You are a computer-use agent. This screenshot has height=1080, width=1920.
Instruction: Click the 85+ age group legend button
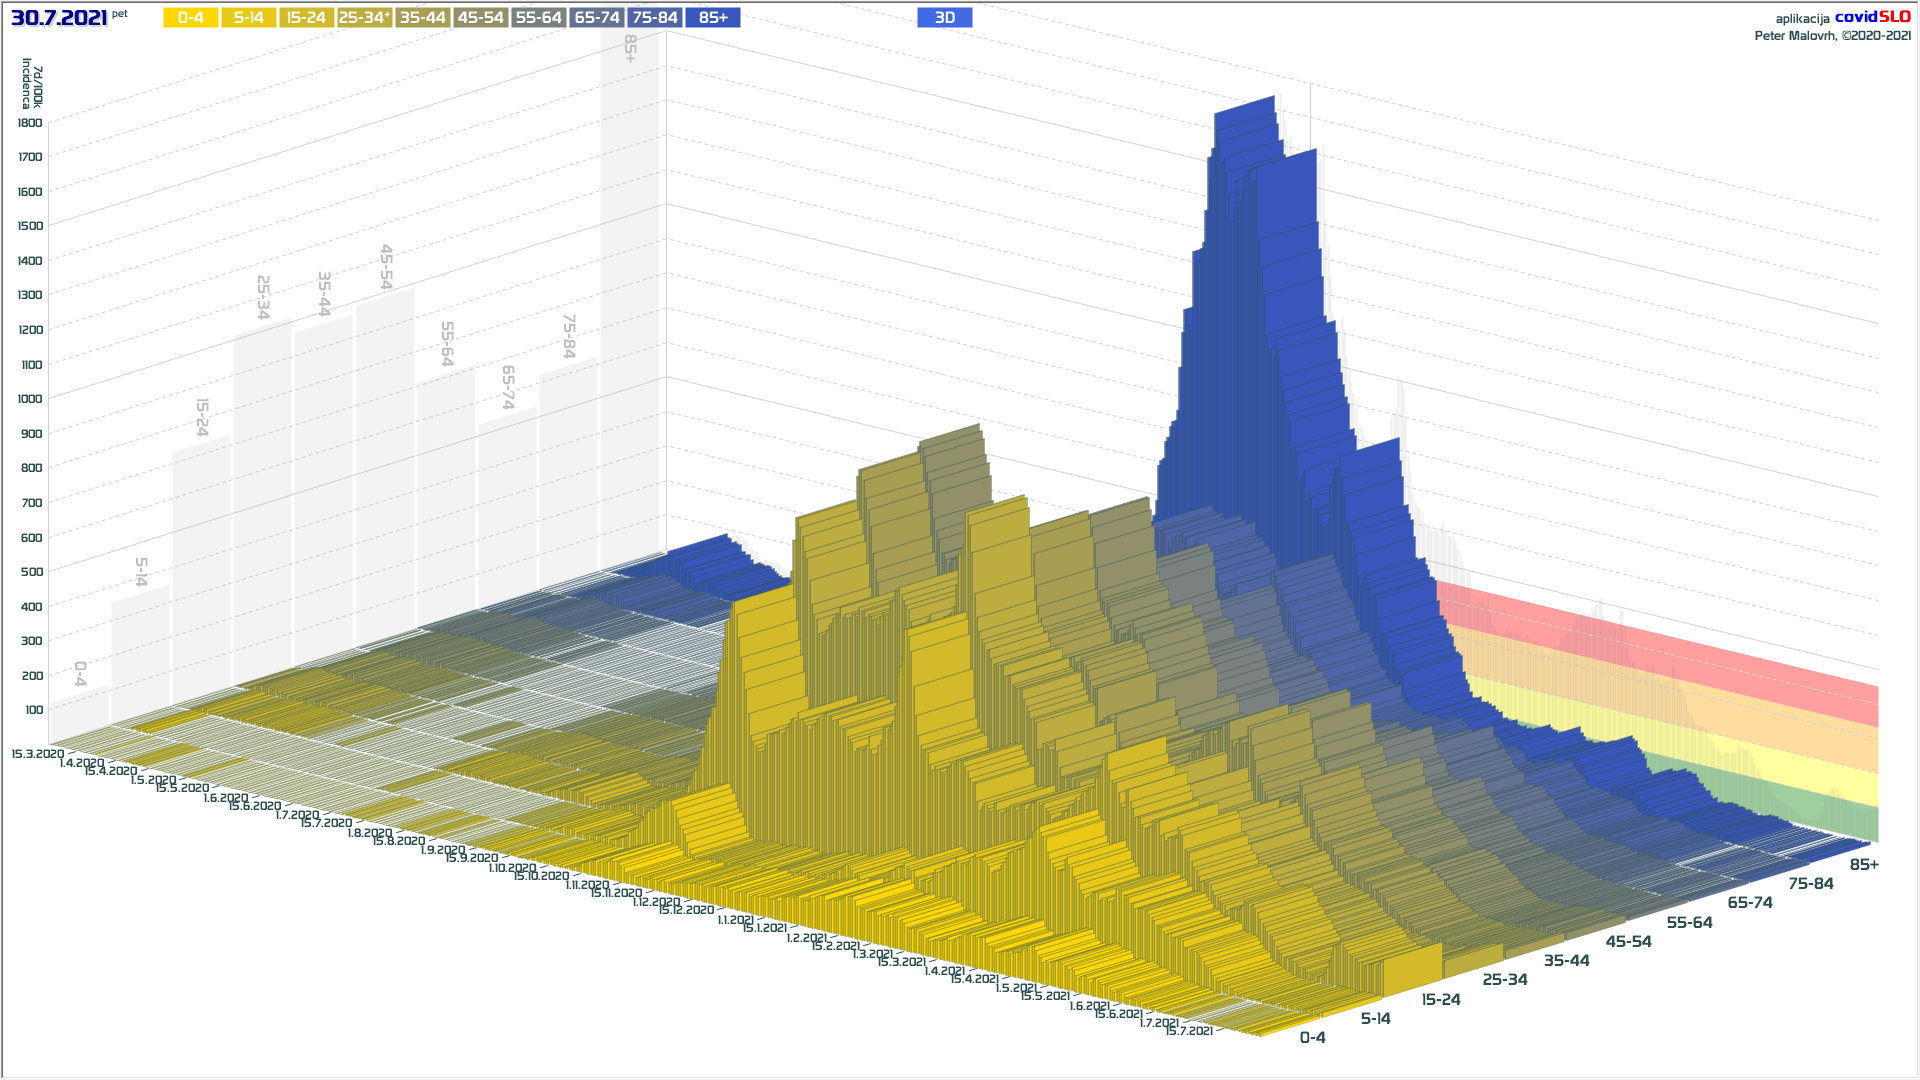(x=713, y=18)
